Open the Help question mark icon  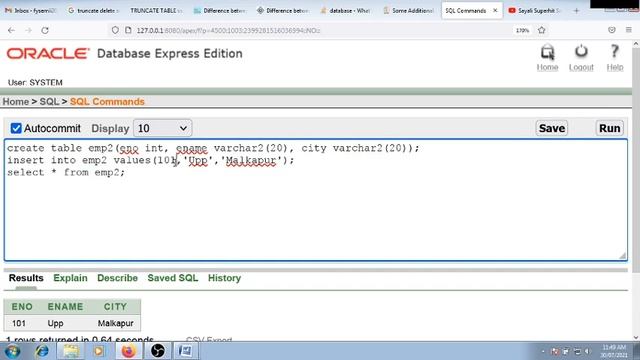tap(614, 52)
